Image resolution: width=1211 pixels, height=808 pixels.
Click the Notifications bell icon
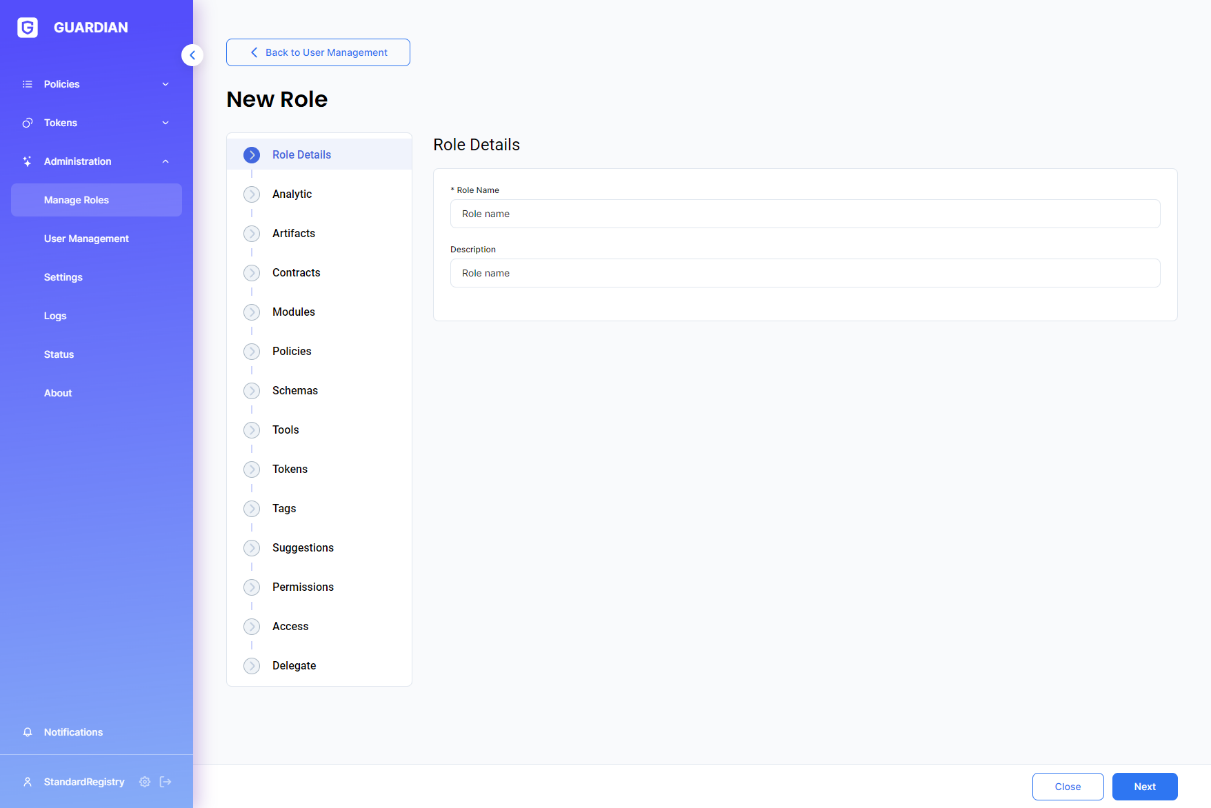click(28, 732)
